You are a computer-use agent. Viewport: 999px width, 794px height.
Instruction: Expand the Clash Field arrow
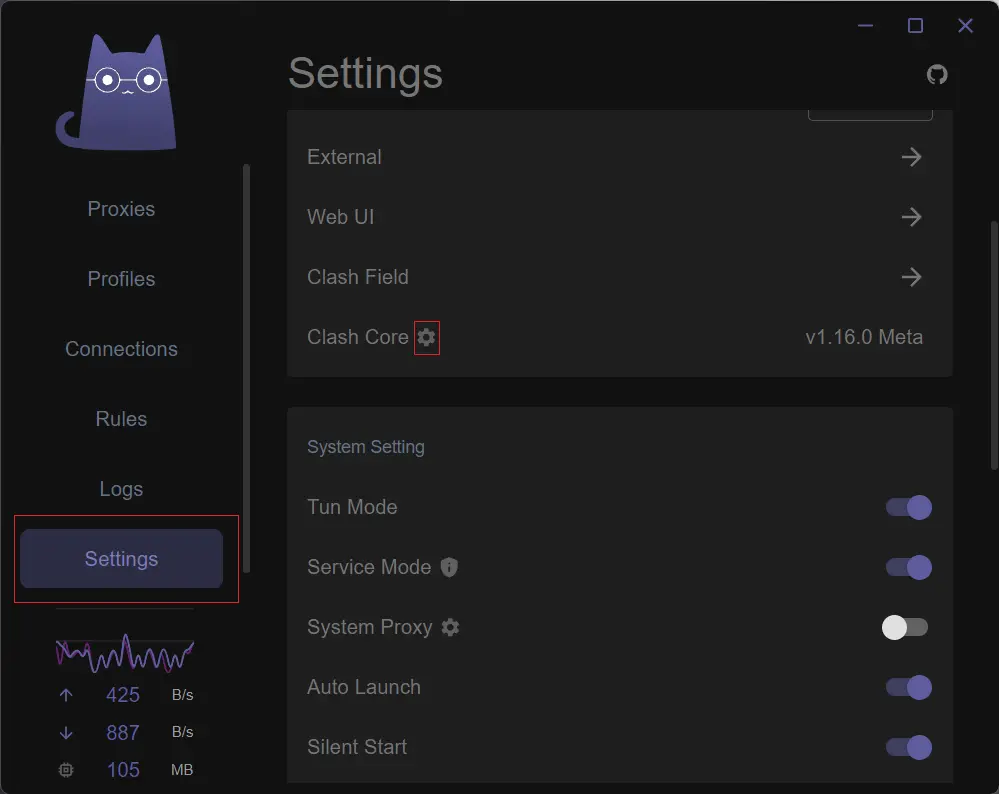point(911,277)
